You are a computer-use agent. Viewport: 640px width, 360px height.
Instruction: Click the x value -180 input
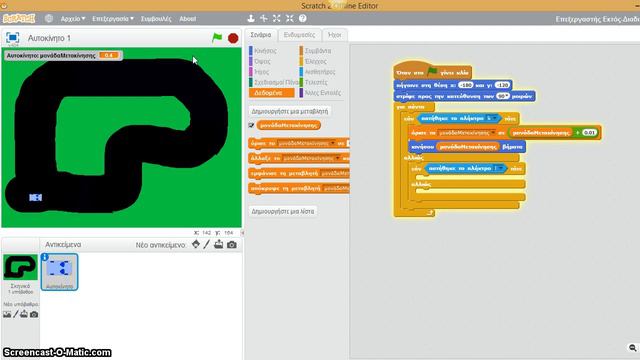(466, 85)
